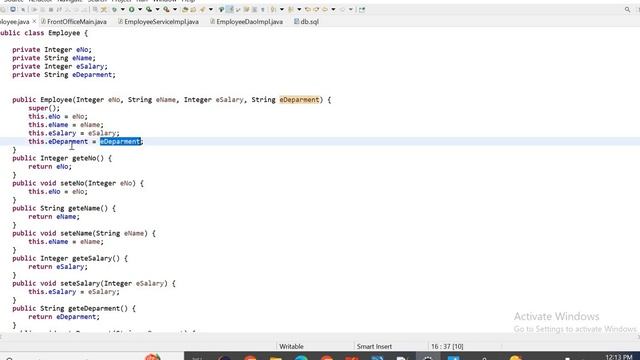Open the Back navigation history dropdown
640x360 pixels.
[333, 9]
